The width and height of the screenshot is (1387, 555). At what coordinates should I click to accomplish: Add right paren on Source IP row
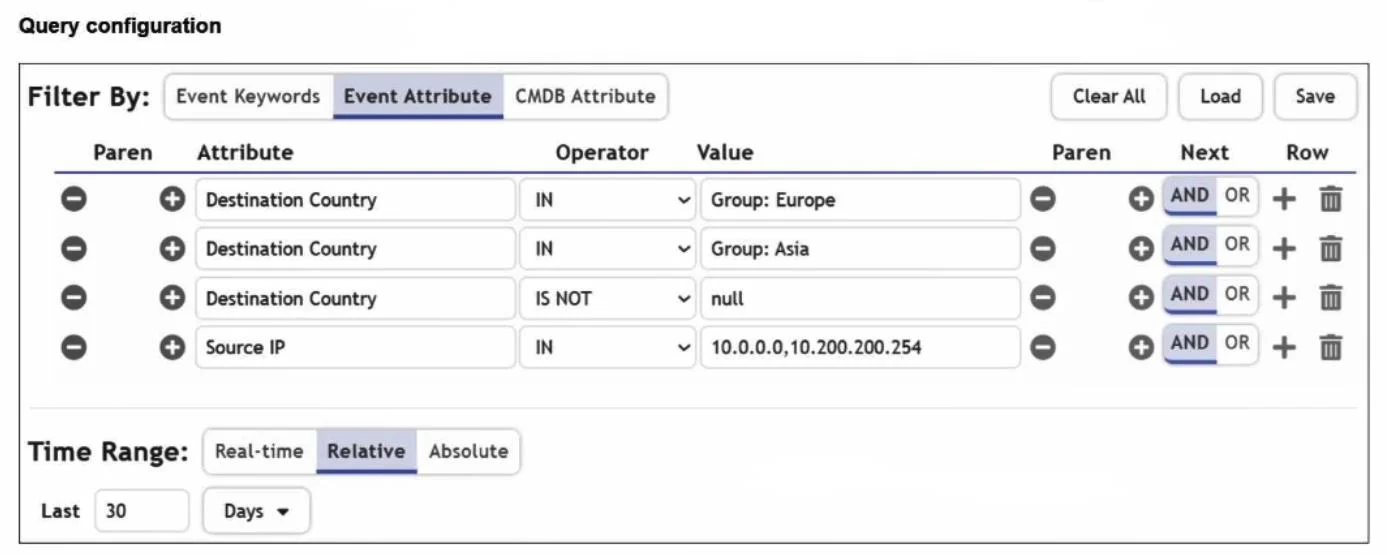(1141, 347)
